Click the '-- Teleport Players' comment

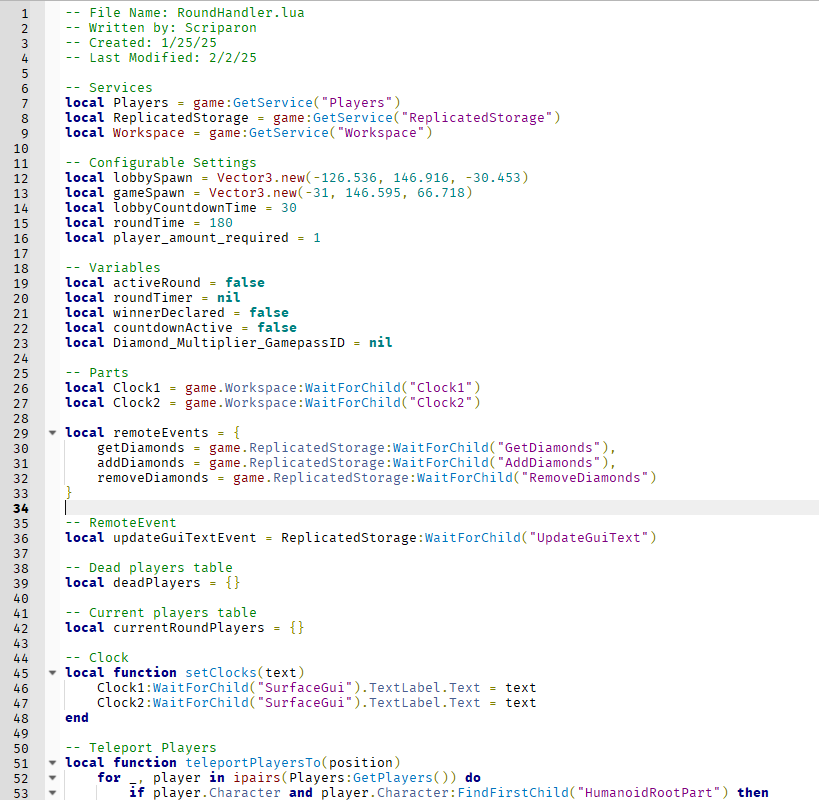(141, 748)
